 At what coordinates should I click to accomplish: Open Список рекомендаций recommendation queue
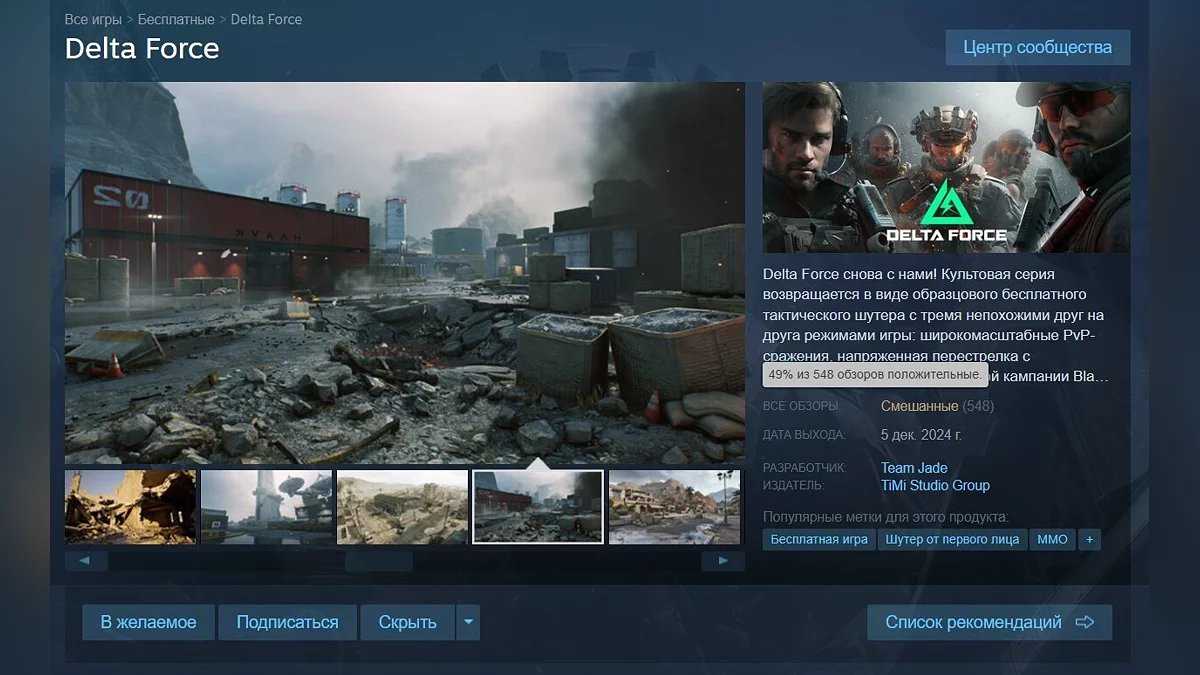coord(988,622)
